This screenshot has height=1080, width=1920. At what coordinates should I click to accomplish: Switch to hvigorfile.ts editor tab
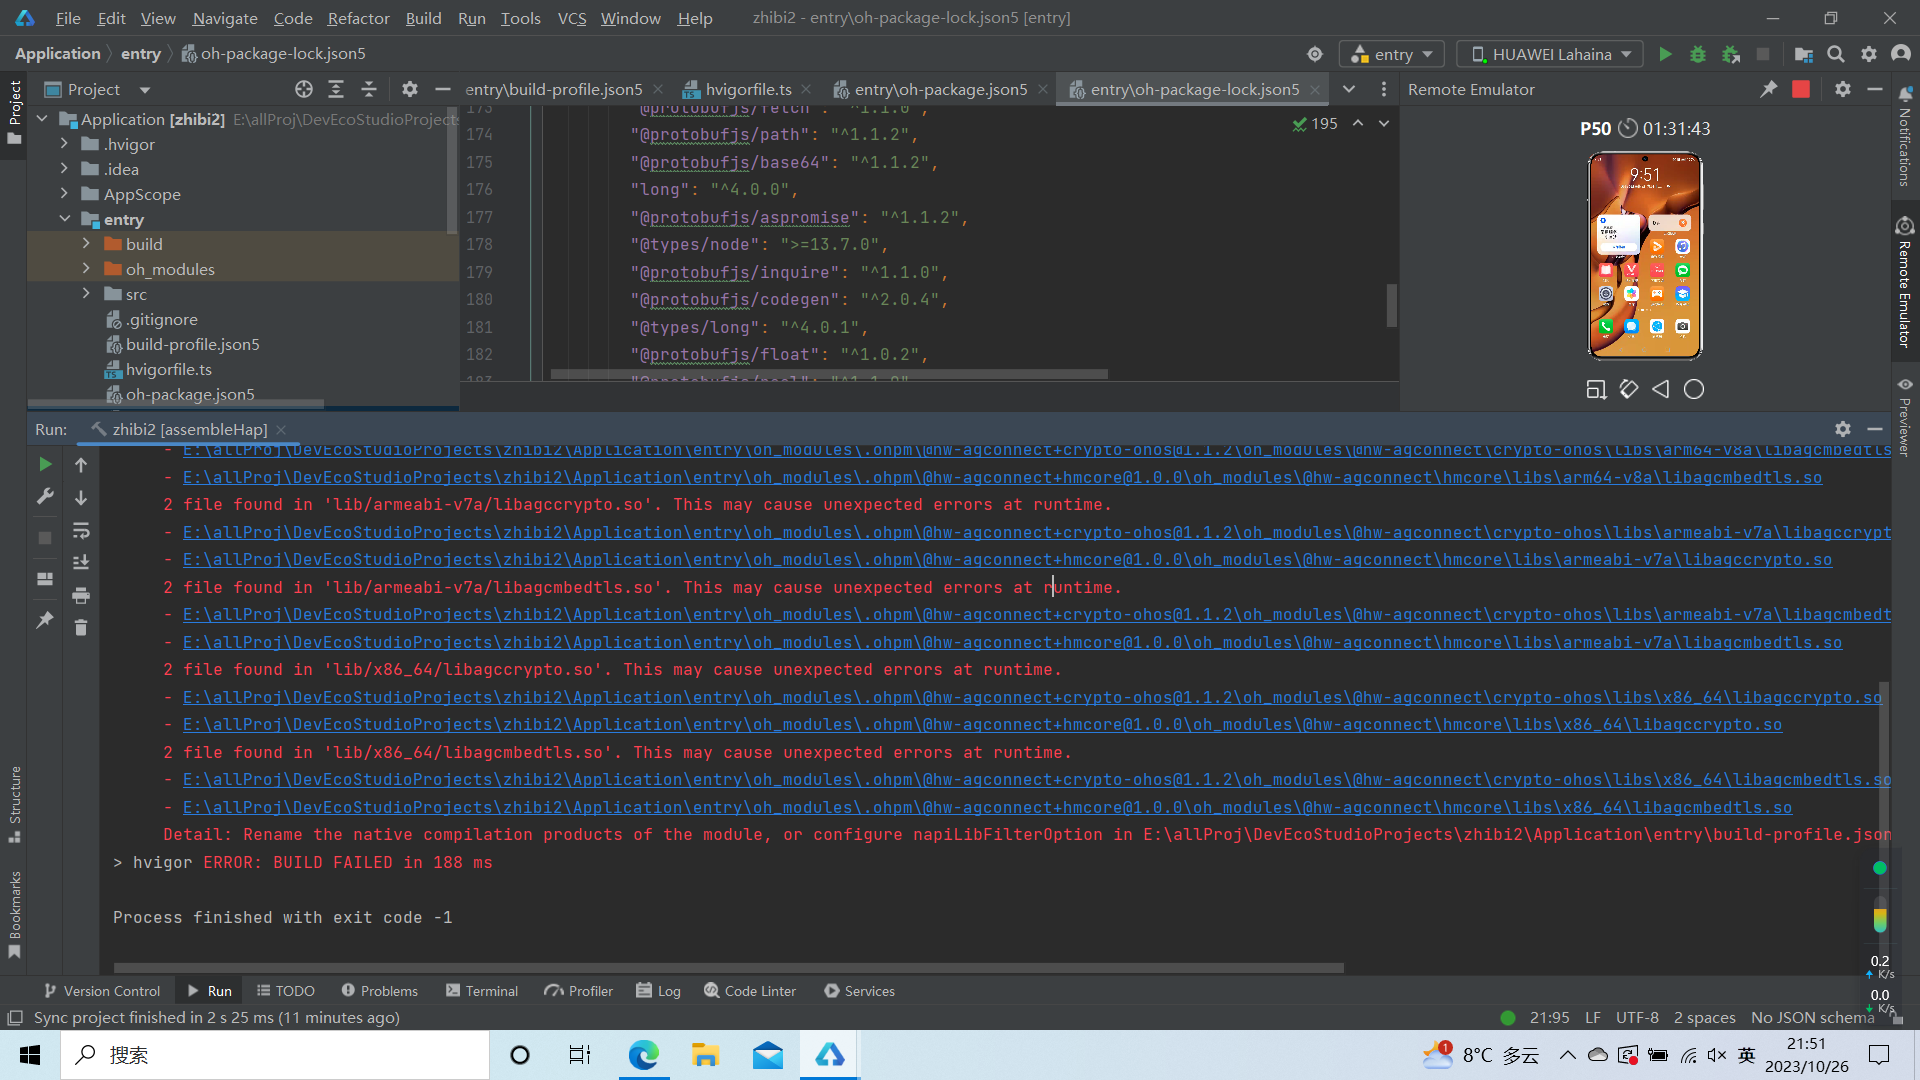(x=747, y=89)
